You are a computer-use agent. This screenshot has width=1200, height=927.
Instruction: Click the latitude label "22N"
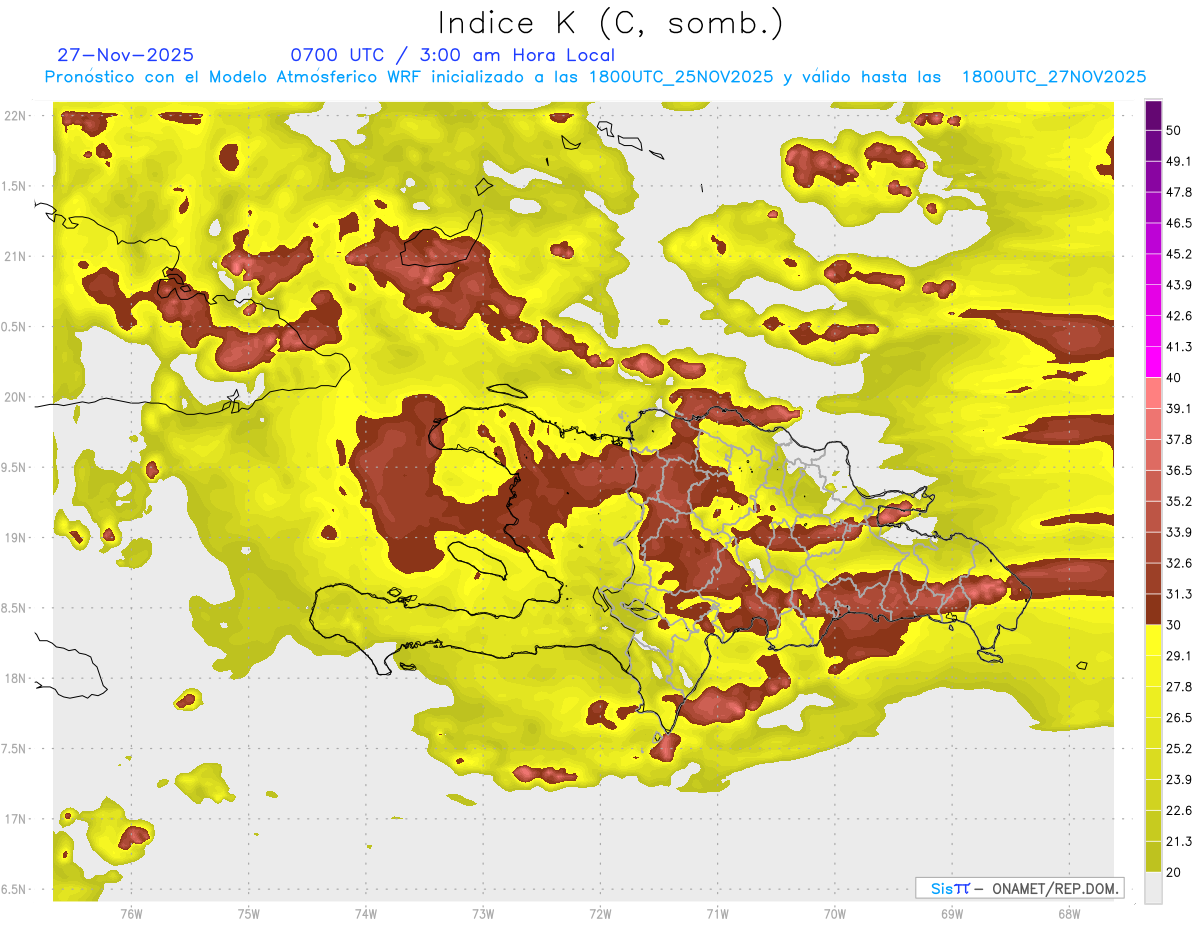click(15, 116)
